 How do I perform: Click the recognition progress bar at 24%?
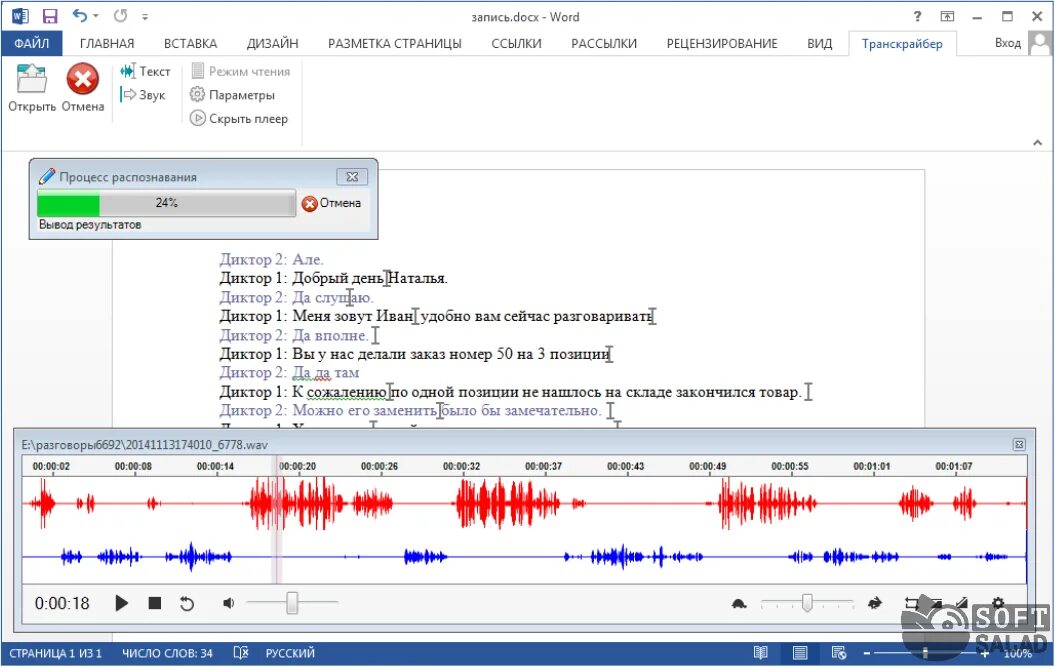point(166,203)
